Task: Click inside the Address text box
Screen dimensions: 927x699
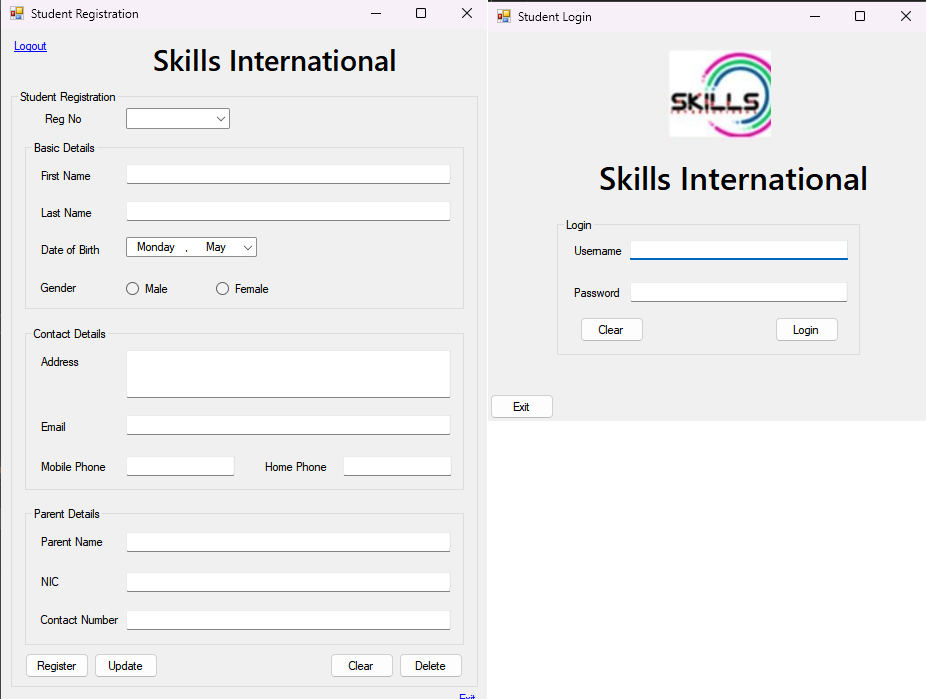Action: tap(289, 374)
